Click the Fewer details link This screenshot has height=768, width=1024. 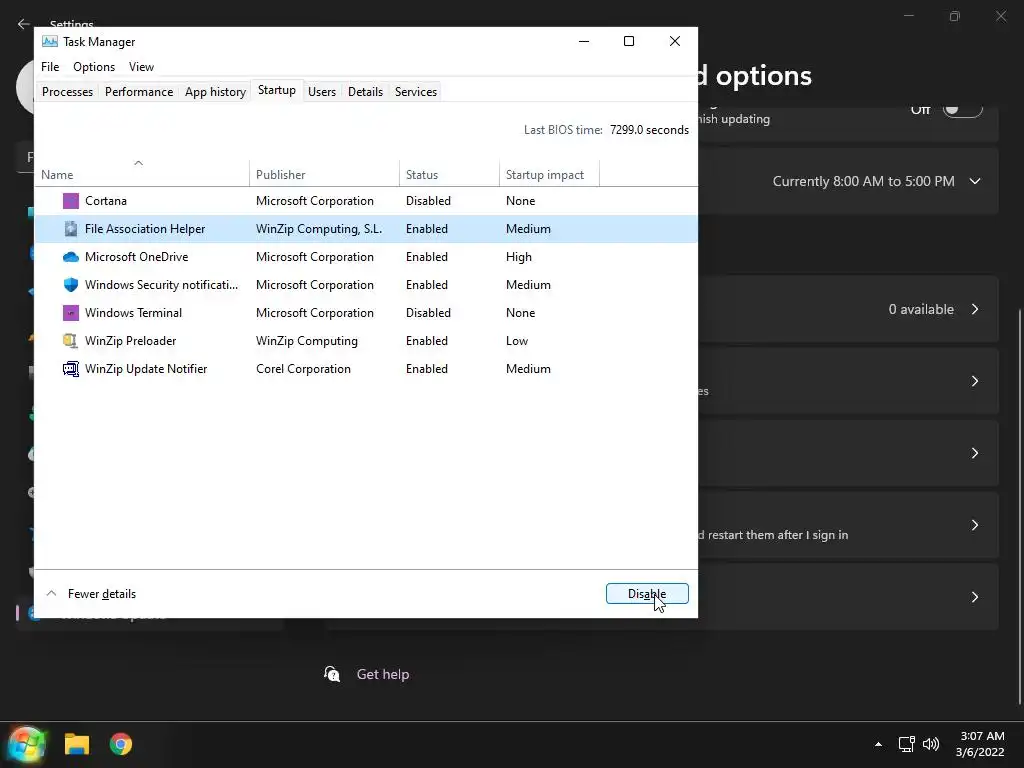102,594
